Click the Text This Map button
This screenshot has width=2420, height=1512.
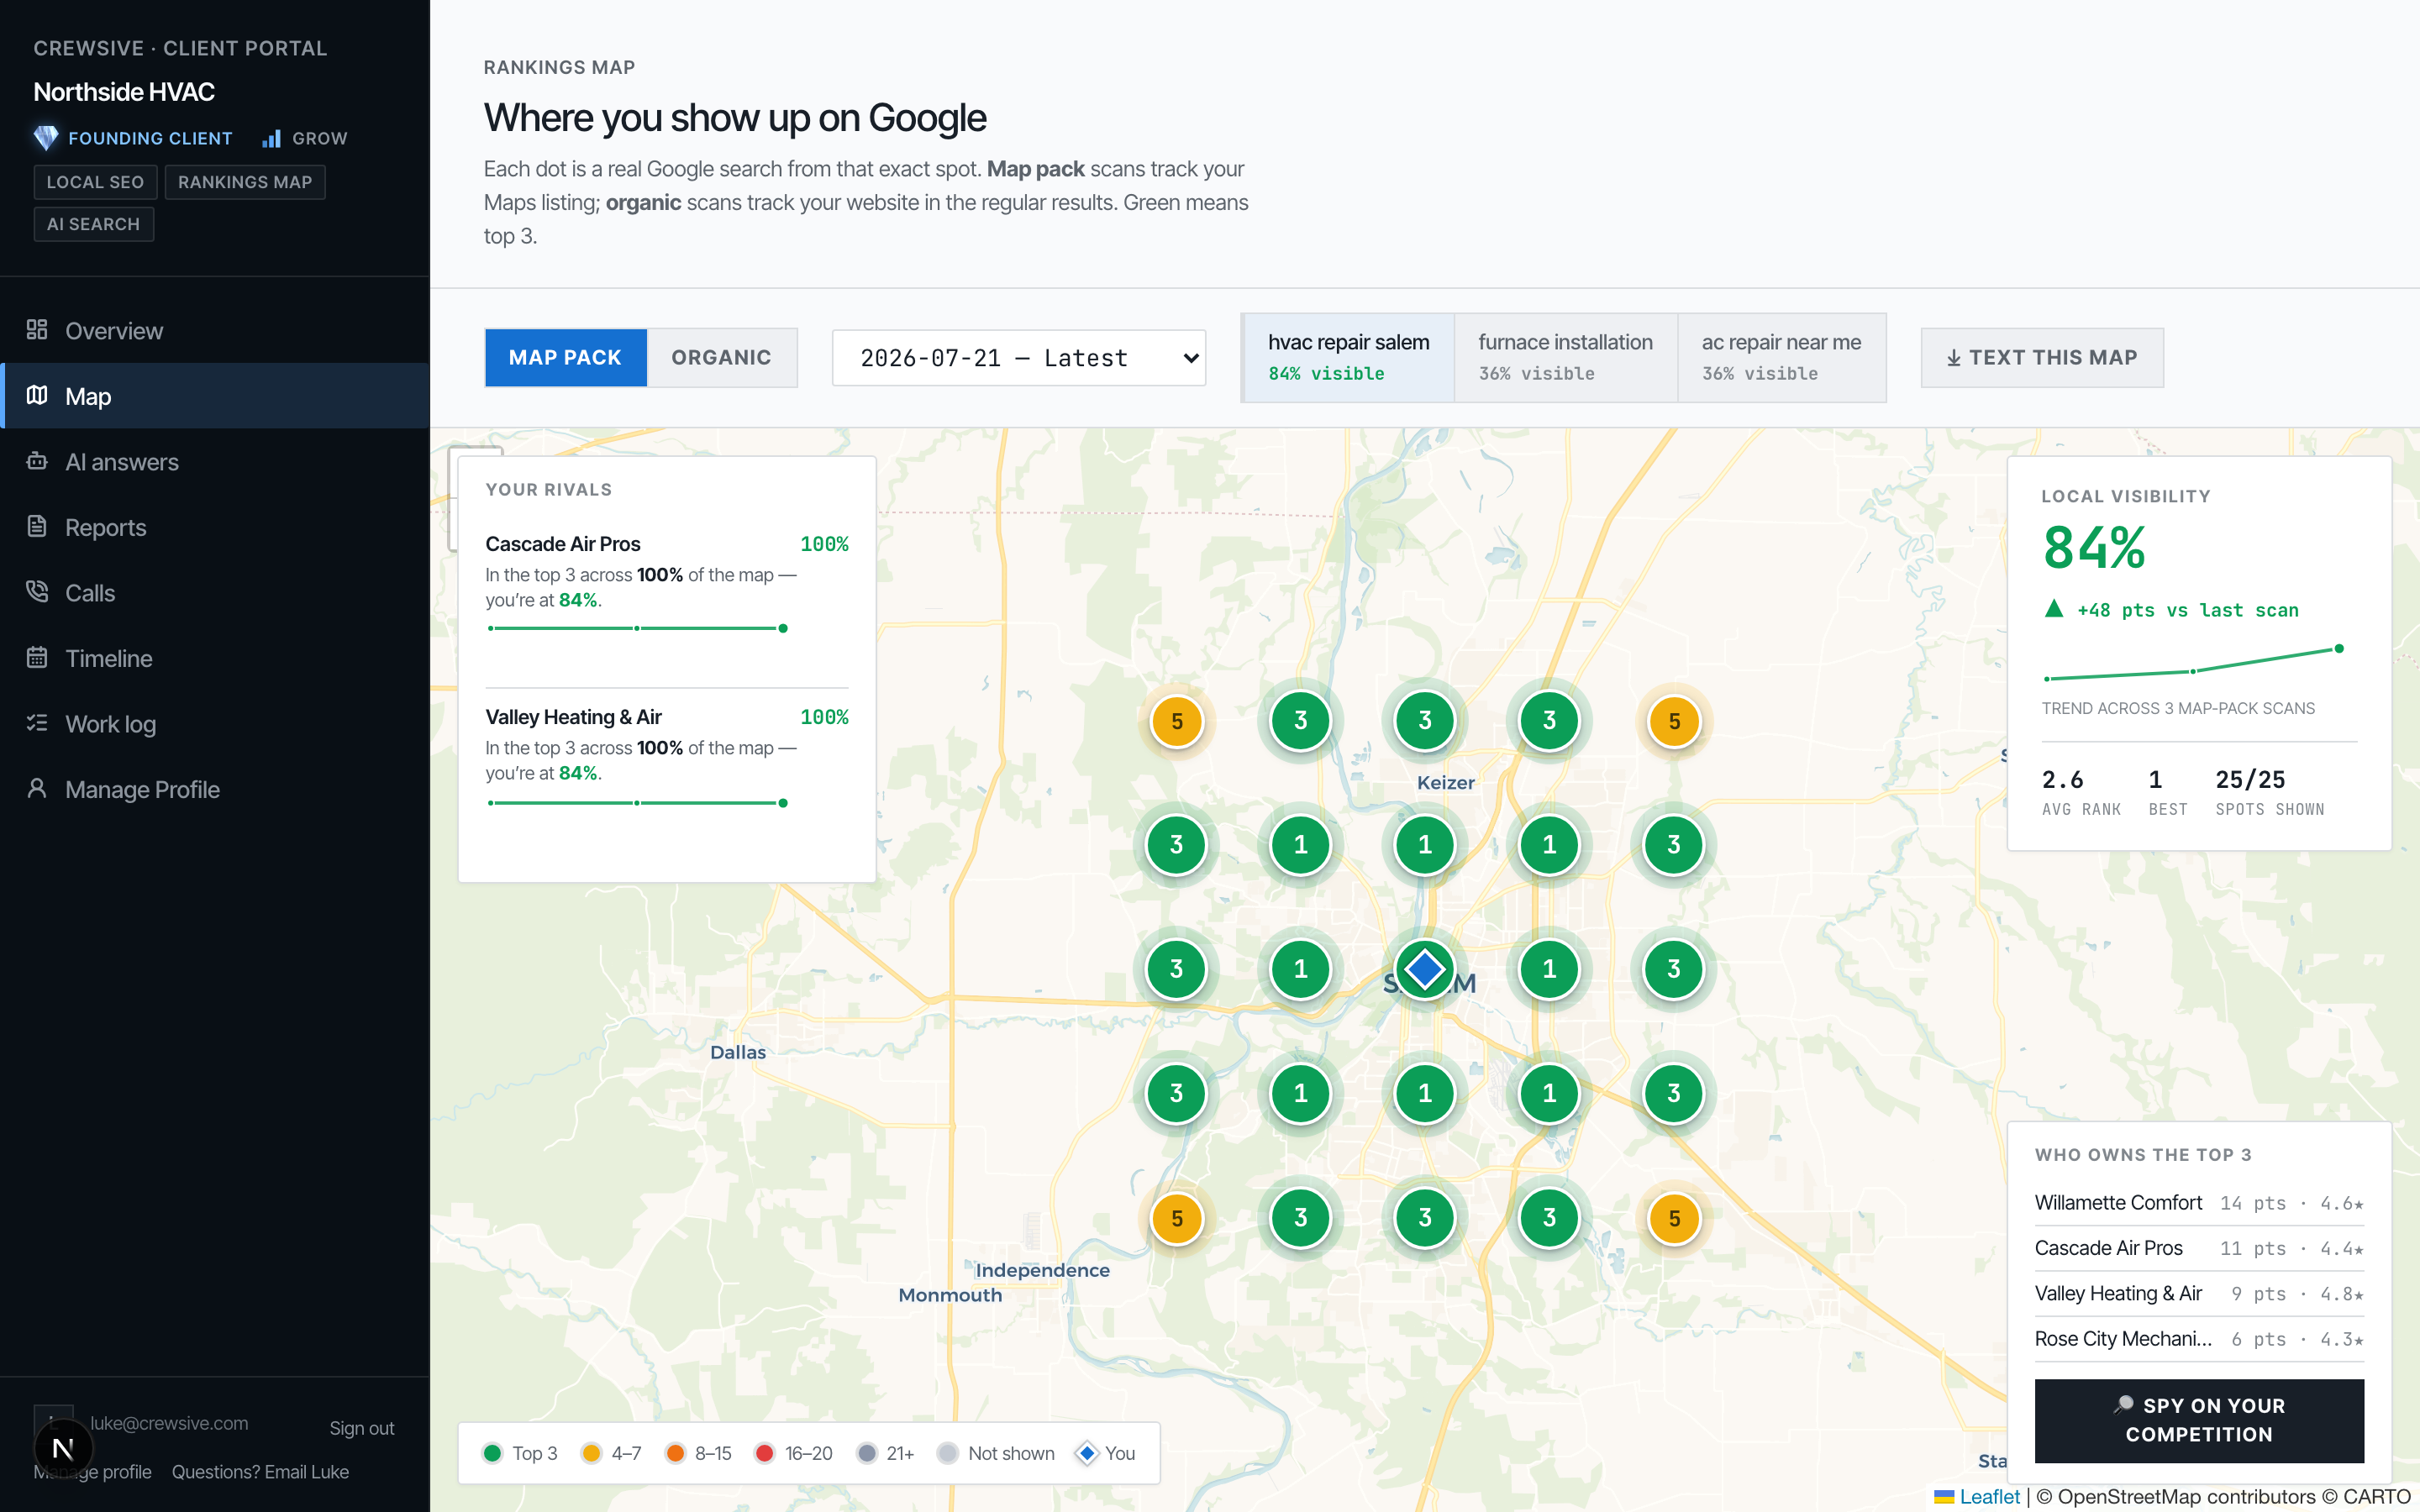point(2042,358)
